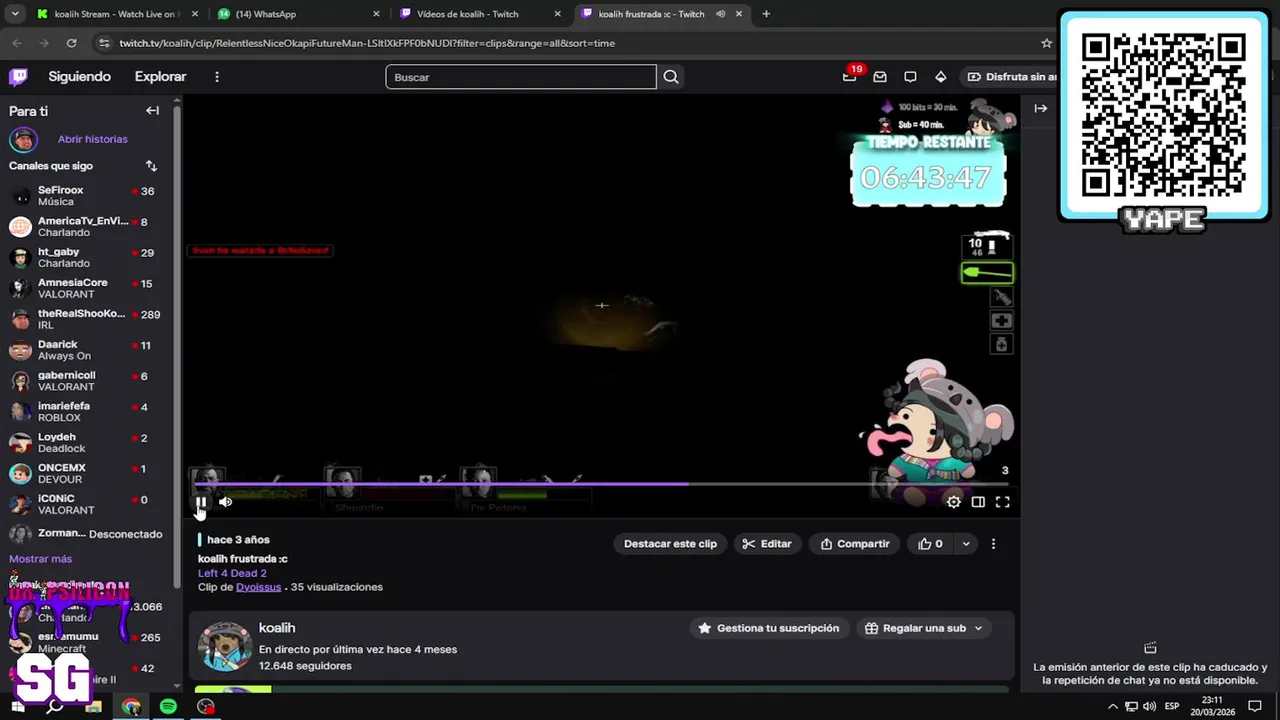Image resolution: width=1280 pixels, height=720 pixels.
Task: Expand Mostrar más followed channels
Action: tap(41, 559)
